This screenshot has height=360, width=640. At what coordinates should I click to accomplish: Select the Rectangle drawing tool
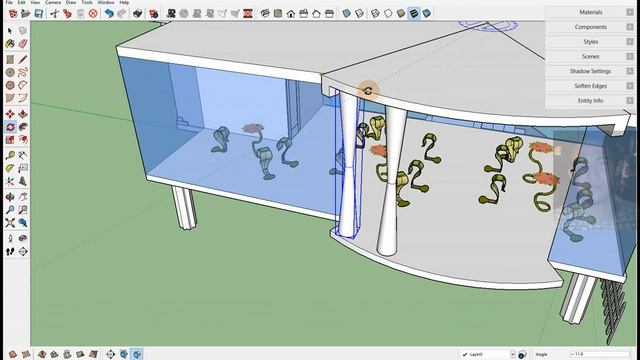point(10,60)
